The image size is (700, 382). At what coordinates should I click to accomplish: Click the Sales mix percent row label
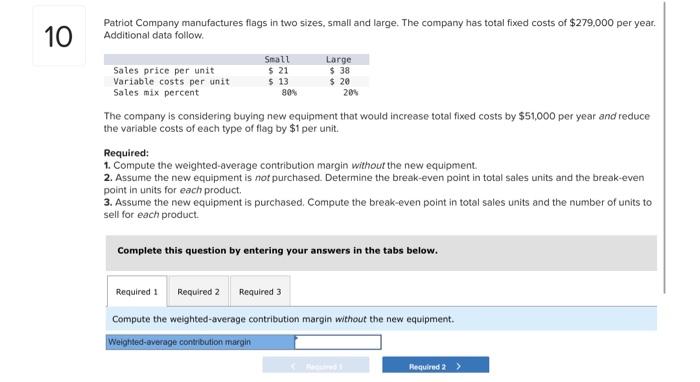click(156, 93)
